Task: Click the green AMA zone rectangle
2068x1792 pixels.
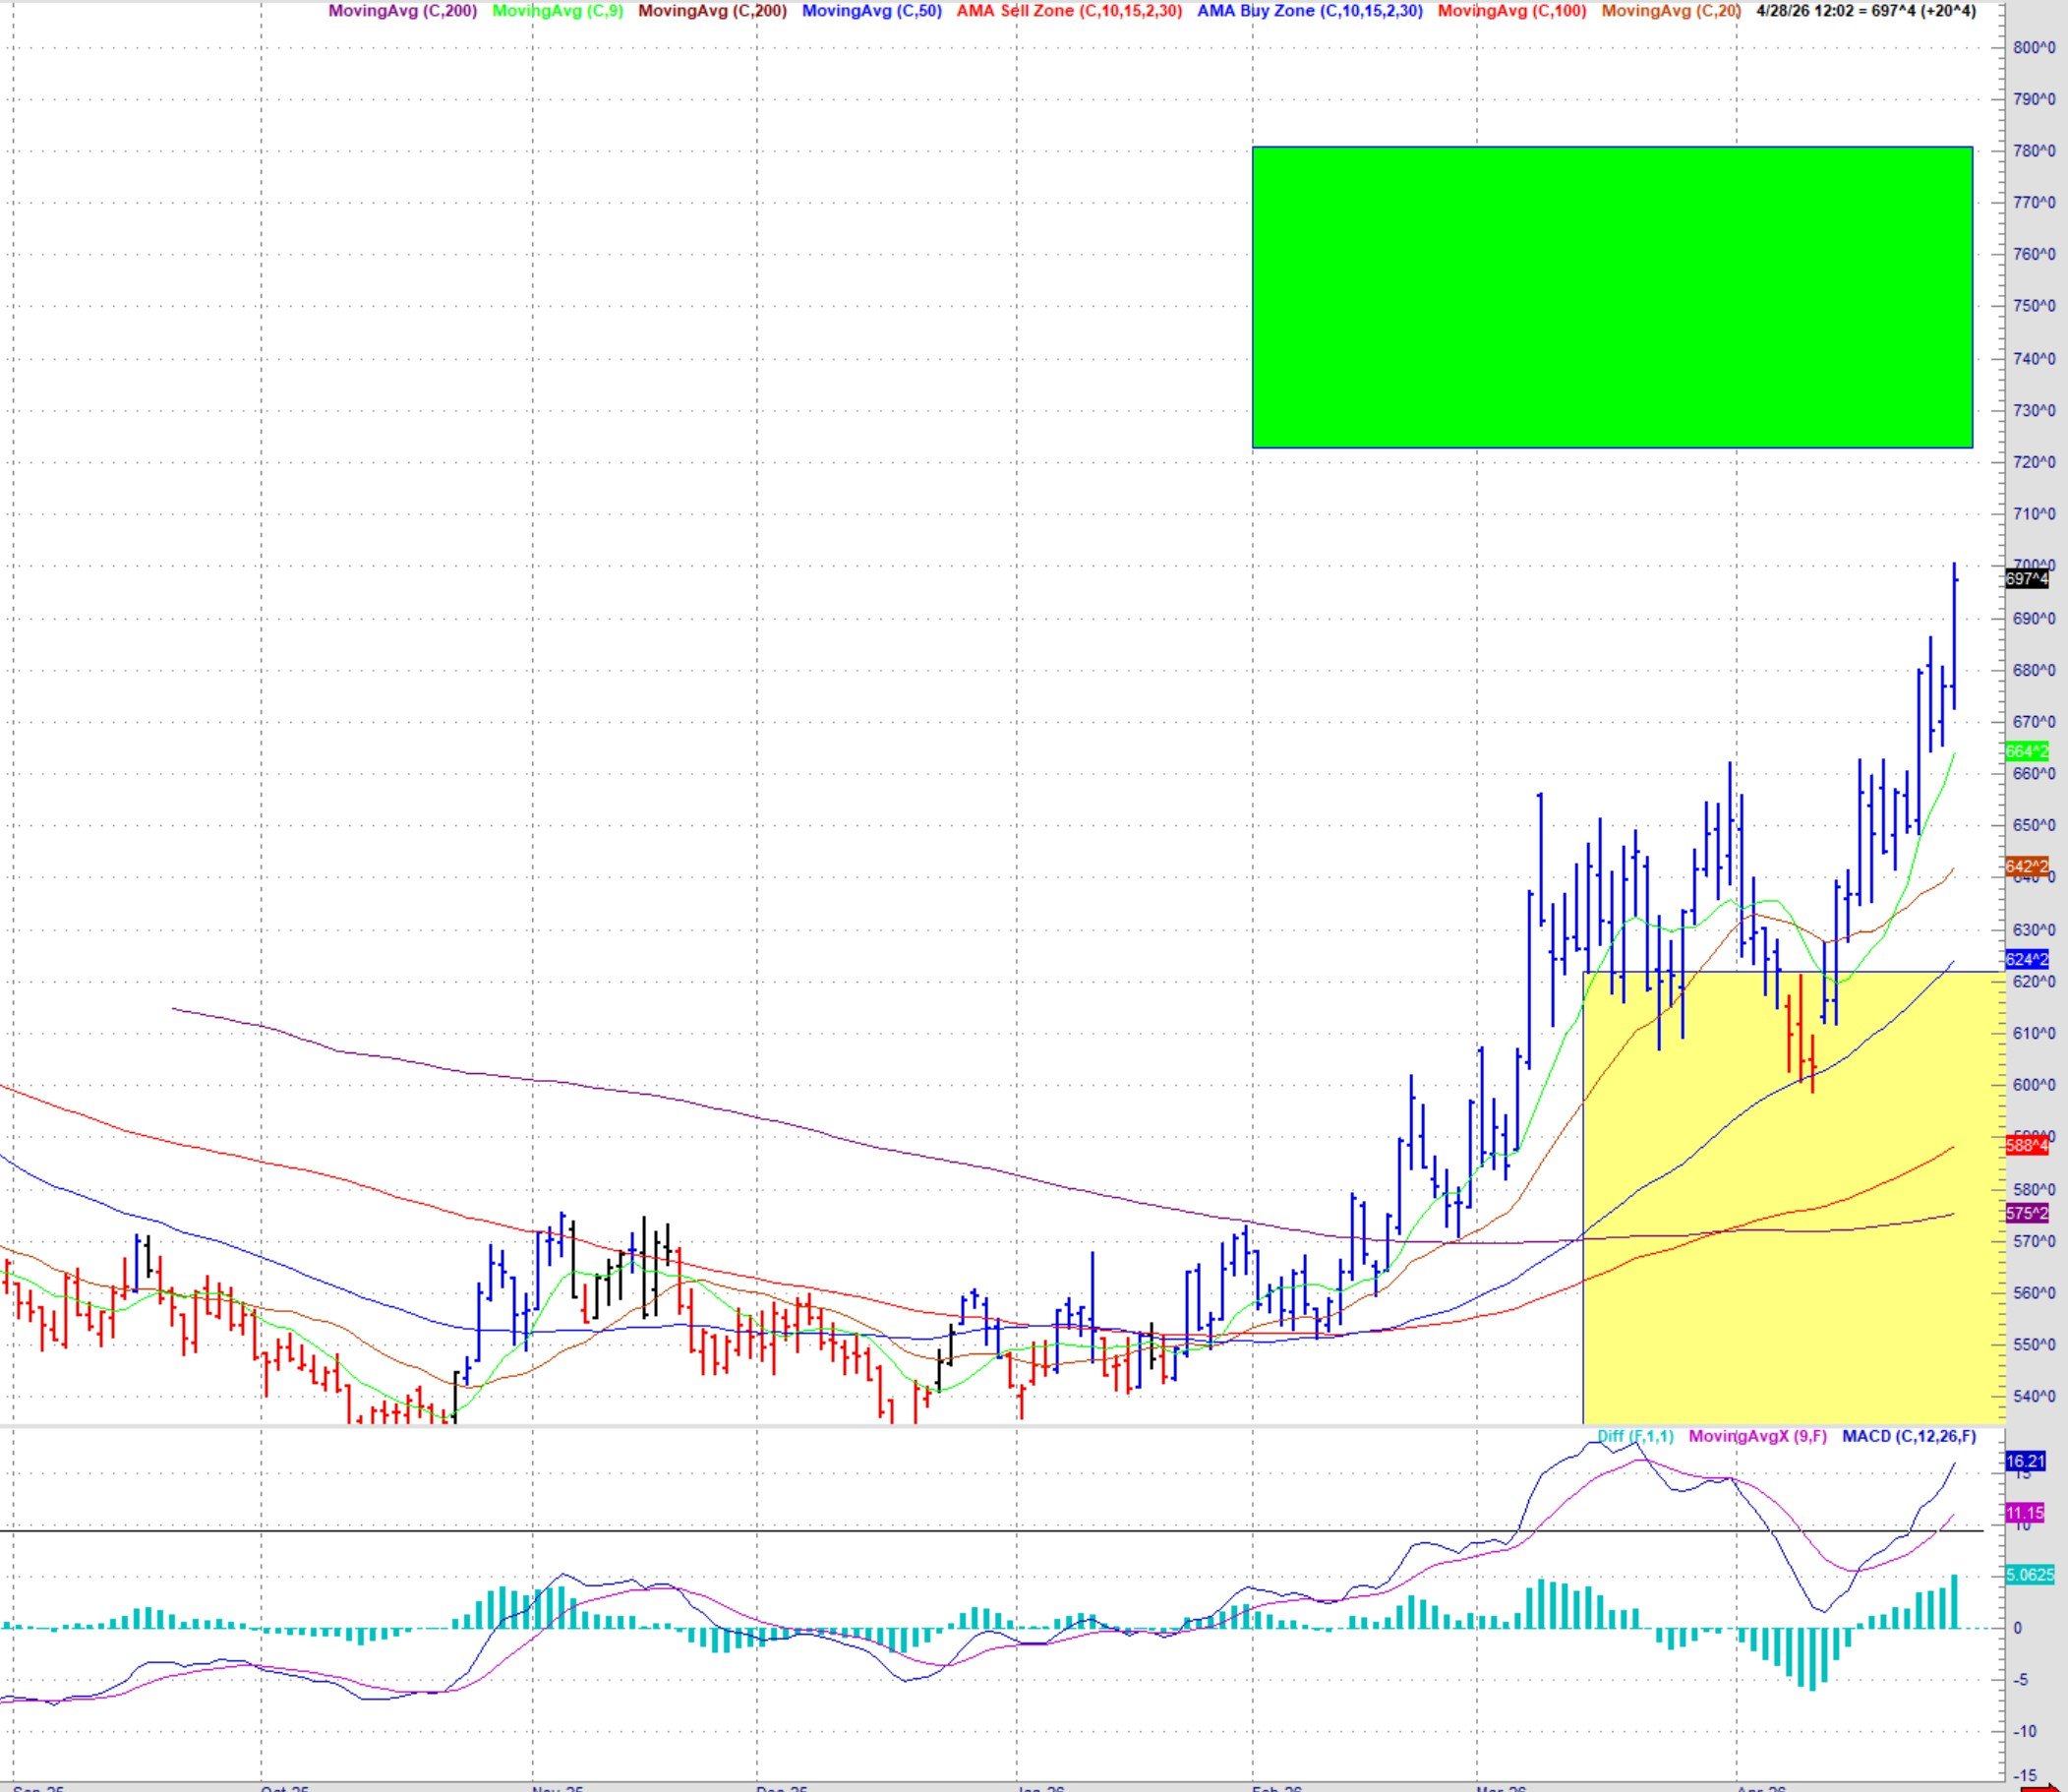Action: click(1611, 297)
